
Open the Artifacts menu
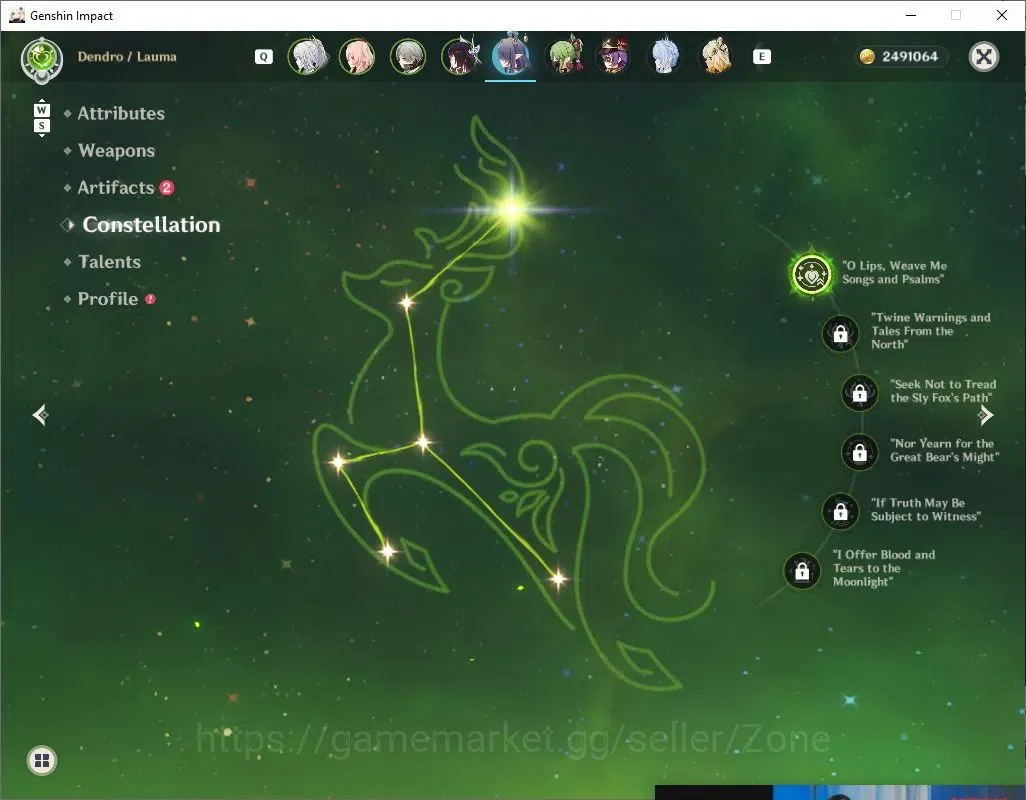pyautogui.click(x=116, y=188)
